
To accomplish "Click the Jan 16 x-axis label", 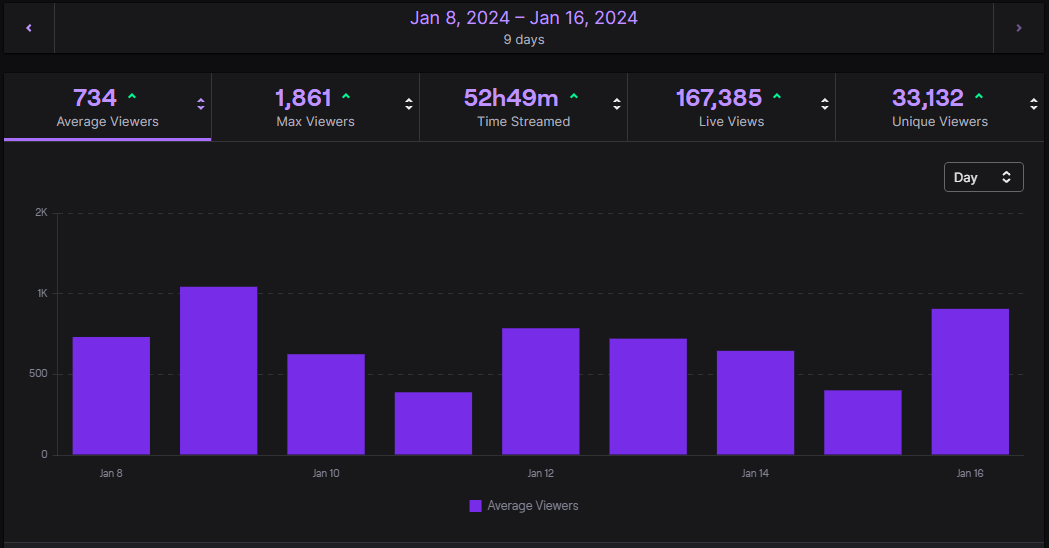I will click(x=970, y=473).
